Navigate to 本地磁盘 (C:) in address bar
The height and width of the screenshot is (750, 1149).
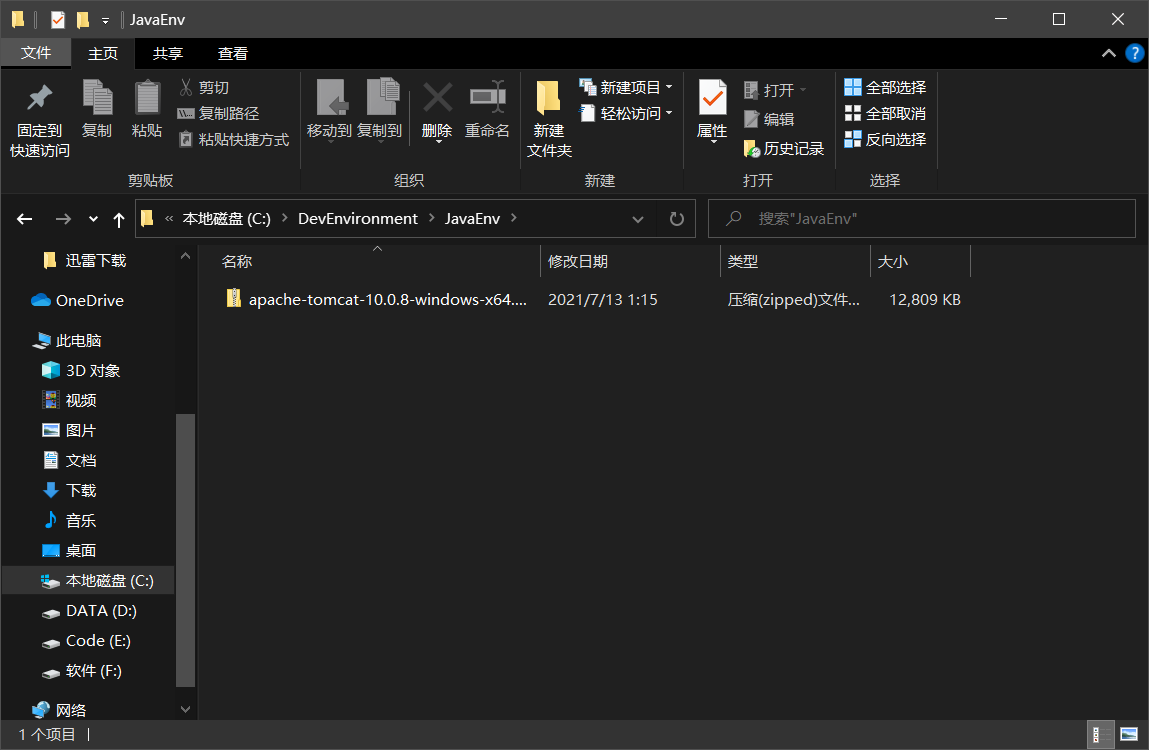click(226, 218)
